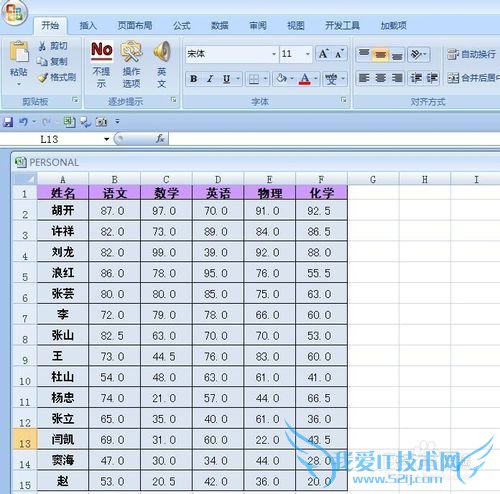
Task: Toggle bold with the B button
Action: tap(193, 79)
